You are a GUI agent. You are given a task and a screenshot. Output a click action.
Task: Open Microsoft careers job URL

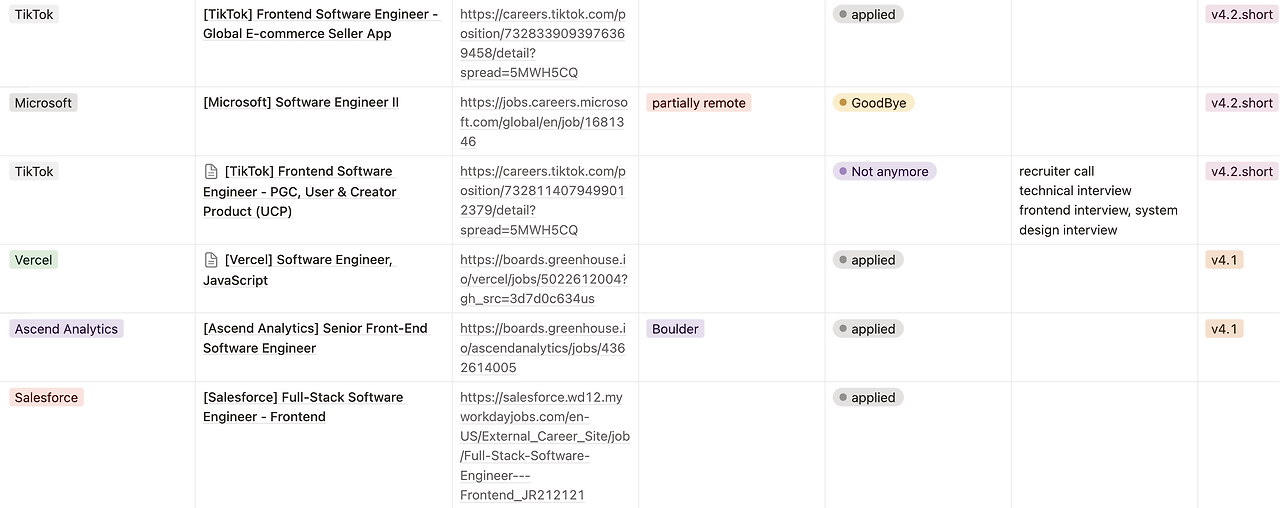coord(543,122)
